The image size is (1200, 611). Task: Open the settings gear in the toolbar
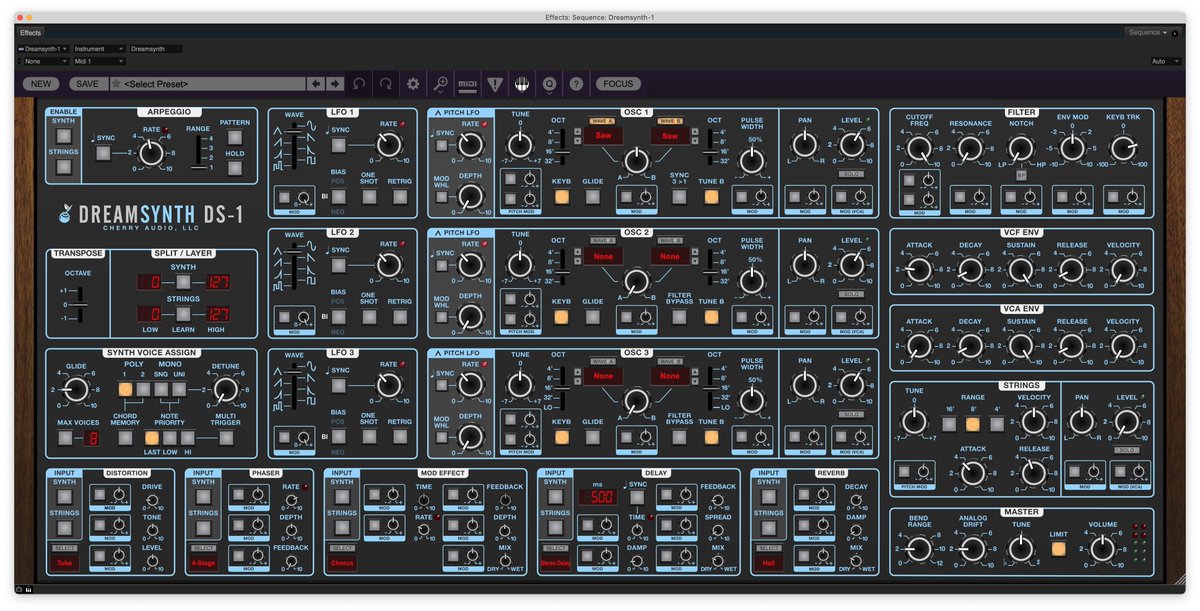(x=413, y=84)
